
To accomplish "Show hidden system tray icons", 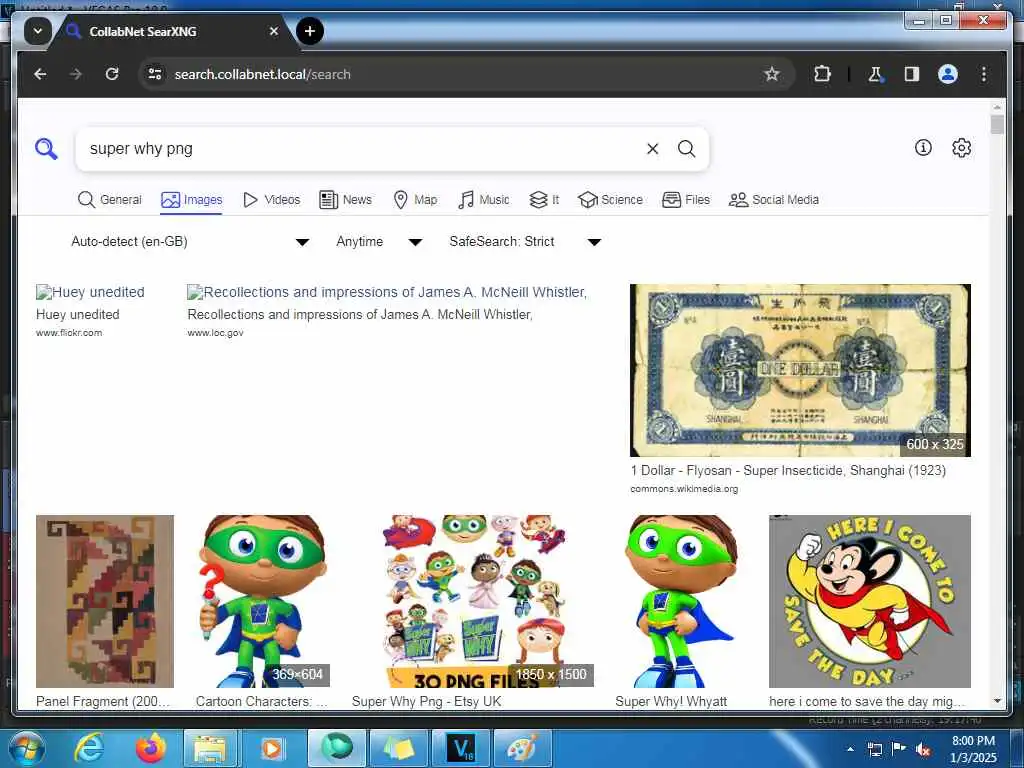I will (850, 749).
